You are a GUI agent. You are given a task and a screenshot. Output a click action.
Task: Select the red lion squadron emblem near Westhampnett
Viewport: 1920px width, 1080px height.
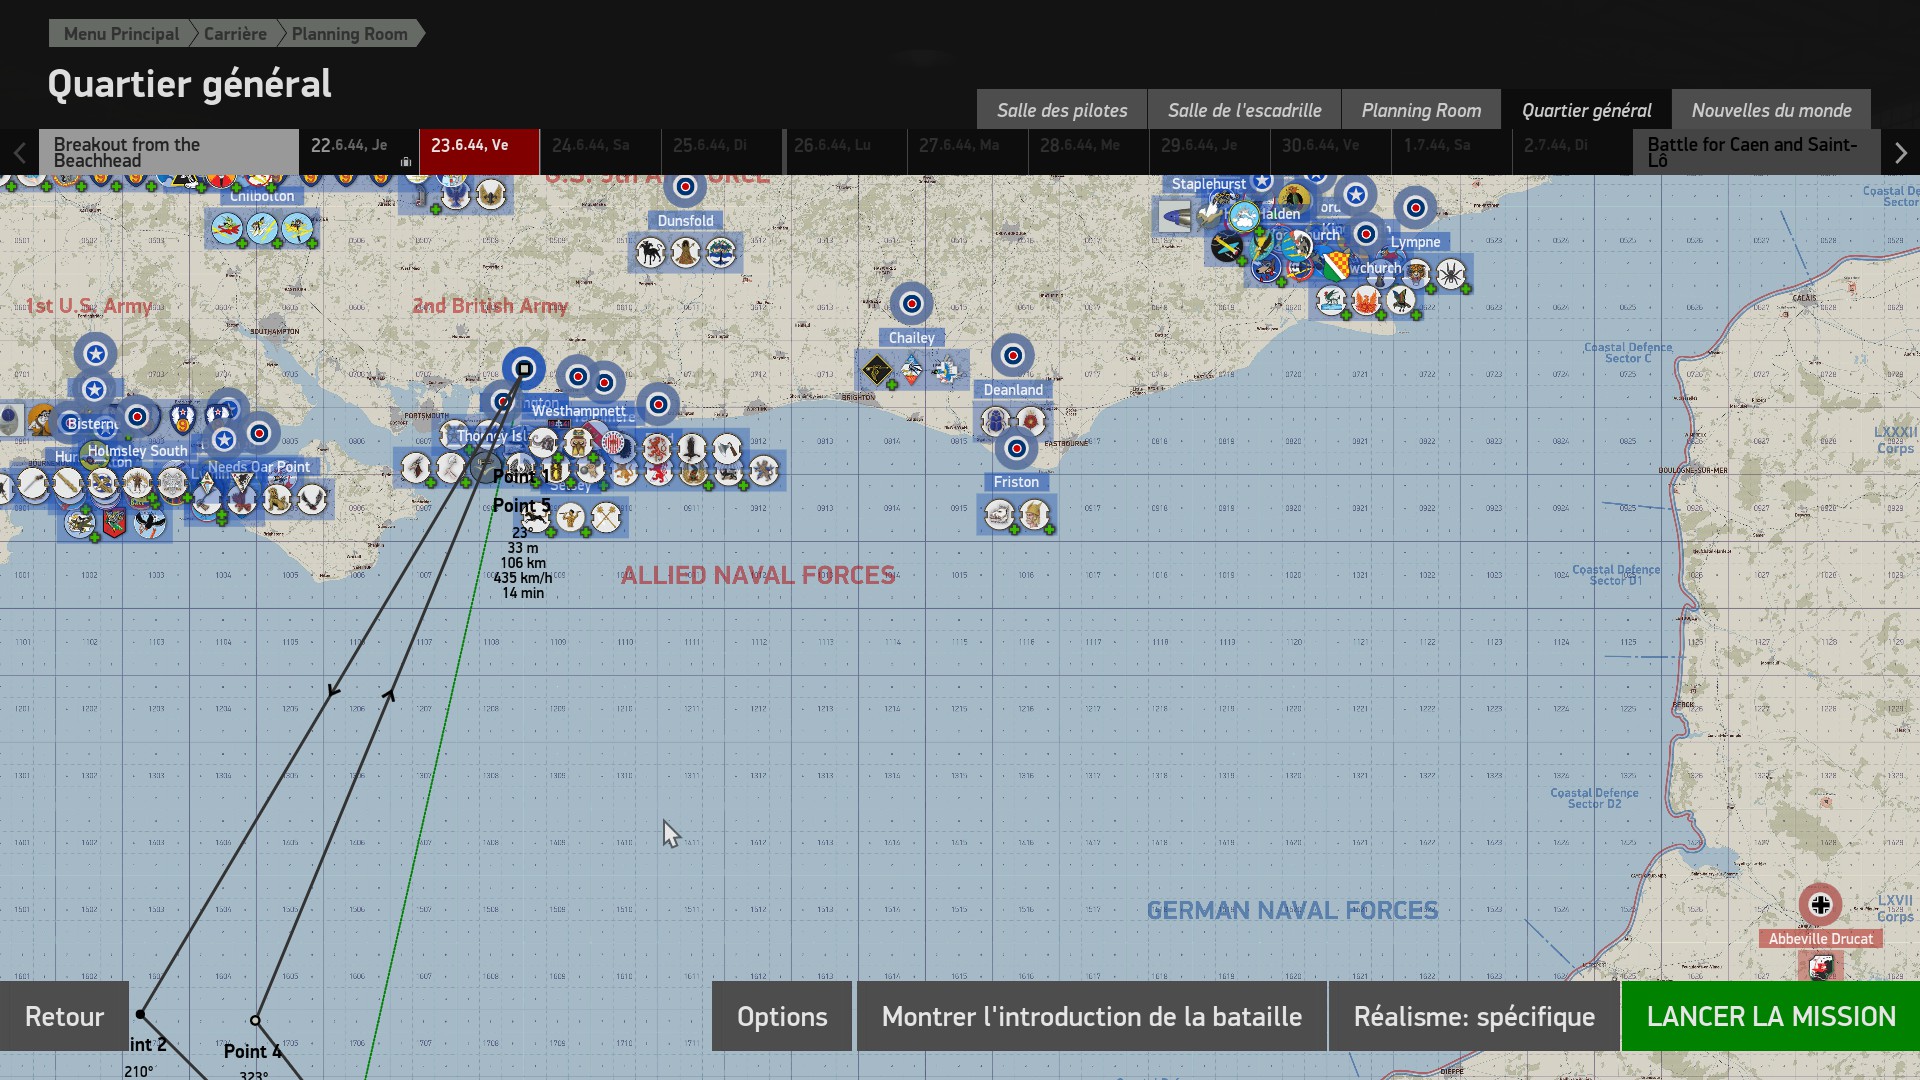pos(657,447)
